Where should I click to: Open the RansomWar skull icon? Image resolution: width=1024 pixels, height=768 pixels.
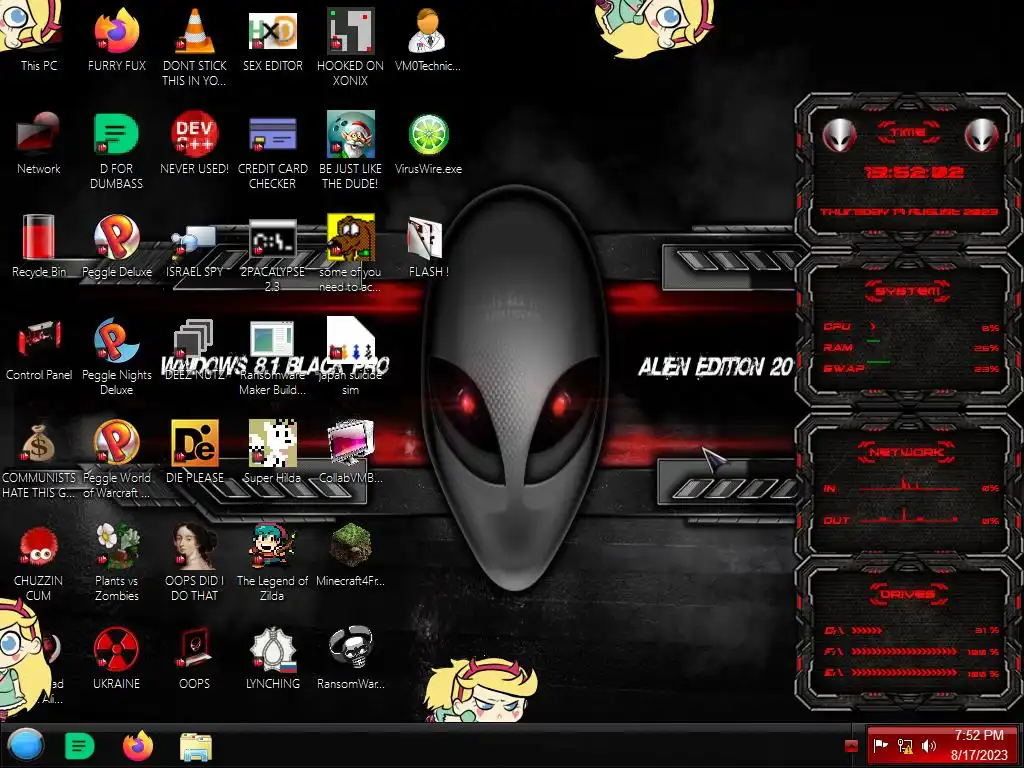tap(350, 658)
